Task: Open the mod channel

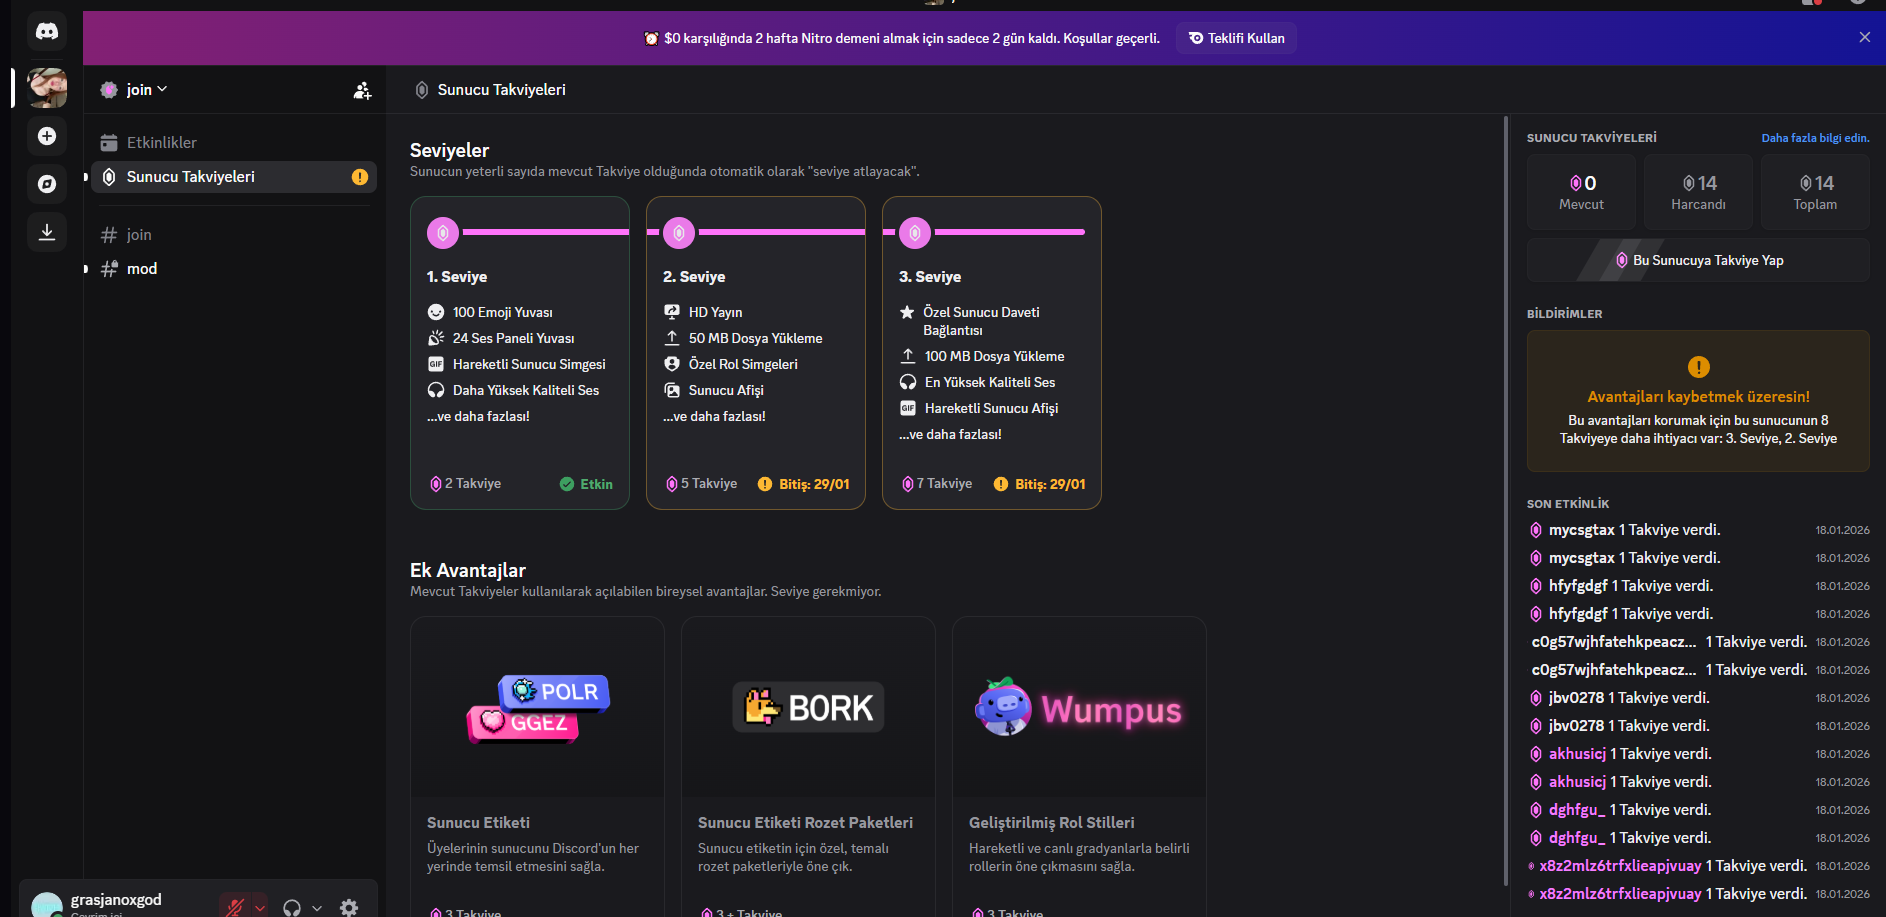Action: point(234,269)
